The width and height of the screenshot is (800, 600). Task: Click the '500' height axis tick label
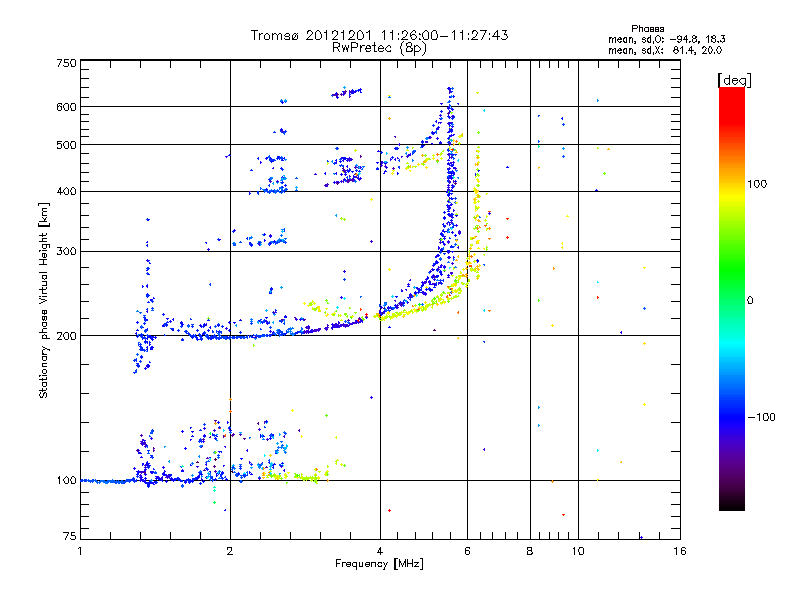click(67, 145)
